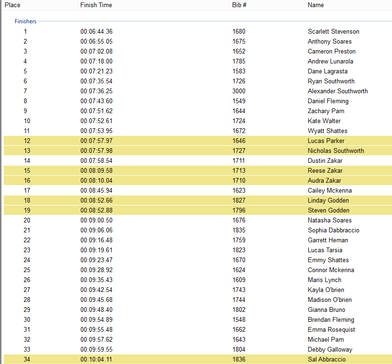392x364 pixels.
Task: Click finish time 00:07:57.98
Action: pos(96,151)
